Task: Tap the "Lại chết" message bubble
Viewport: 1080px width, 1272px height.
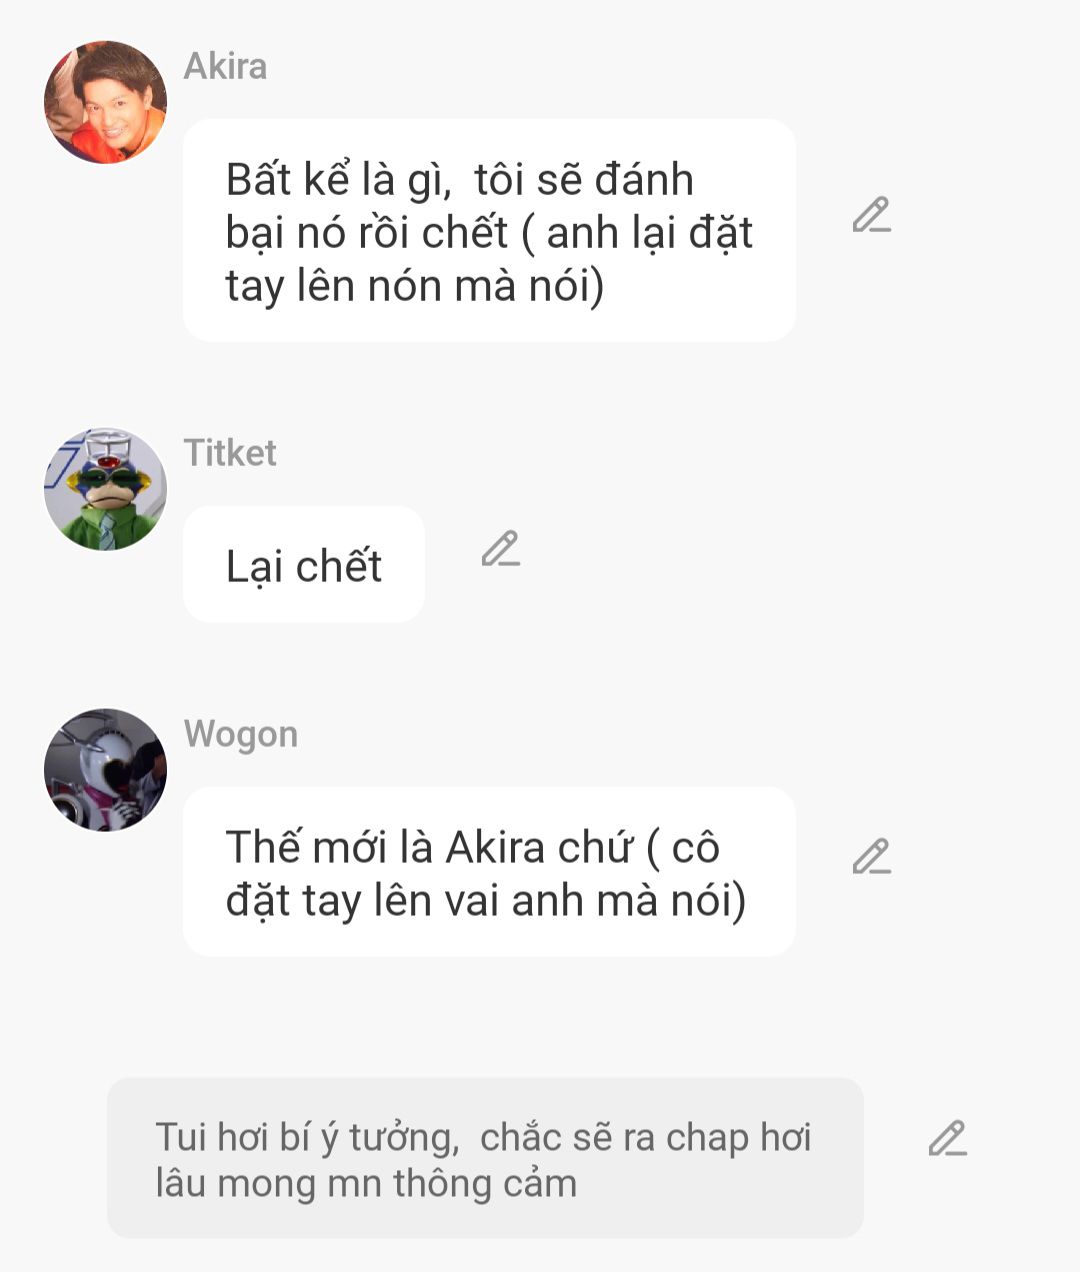Action: pyautogui.click(x=304, y=564)
